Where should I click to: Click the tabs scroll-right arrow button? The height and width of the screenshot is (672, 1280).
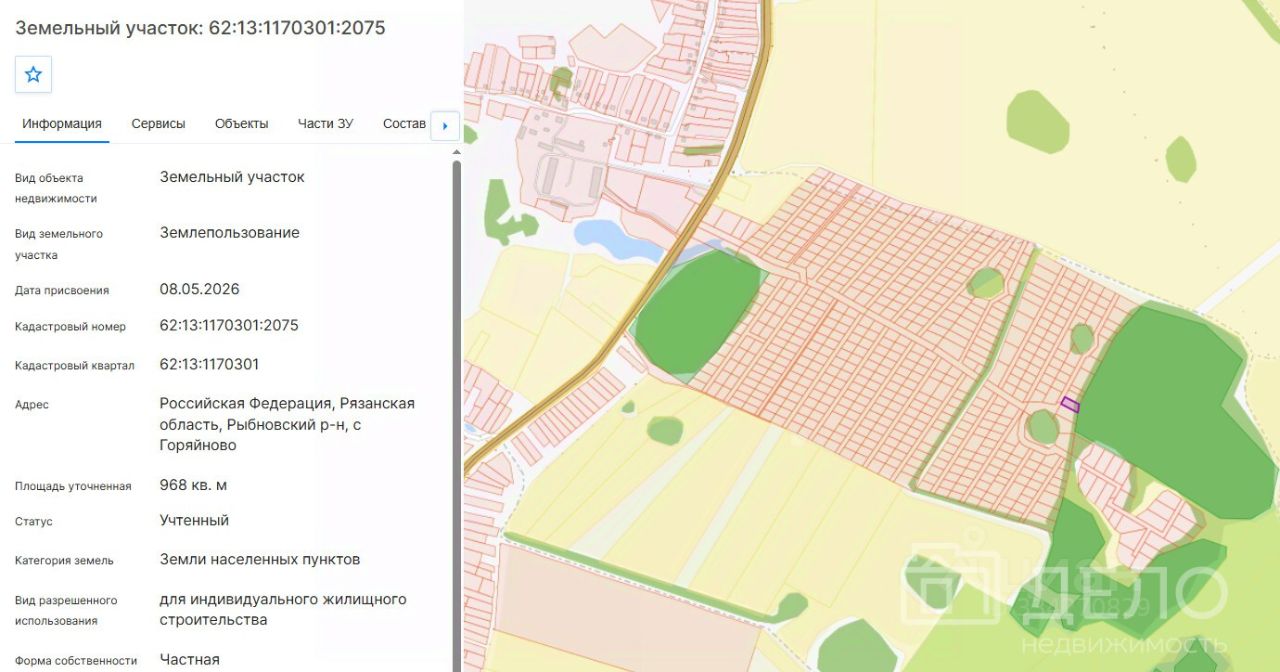point(444,126)
